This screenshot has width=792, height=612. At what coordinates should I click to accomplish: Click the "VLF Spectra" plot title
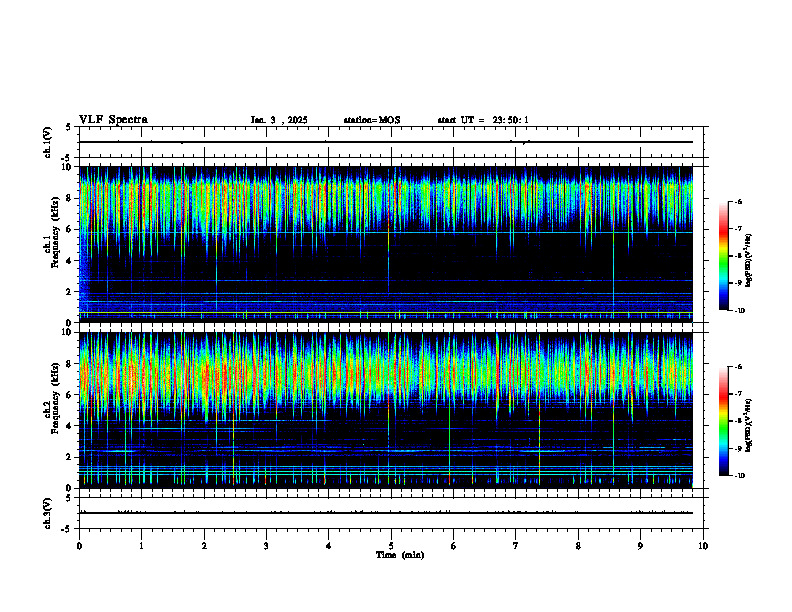113,120
